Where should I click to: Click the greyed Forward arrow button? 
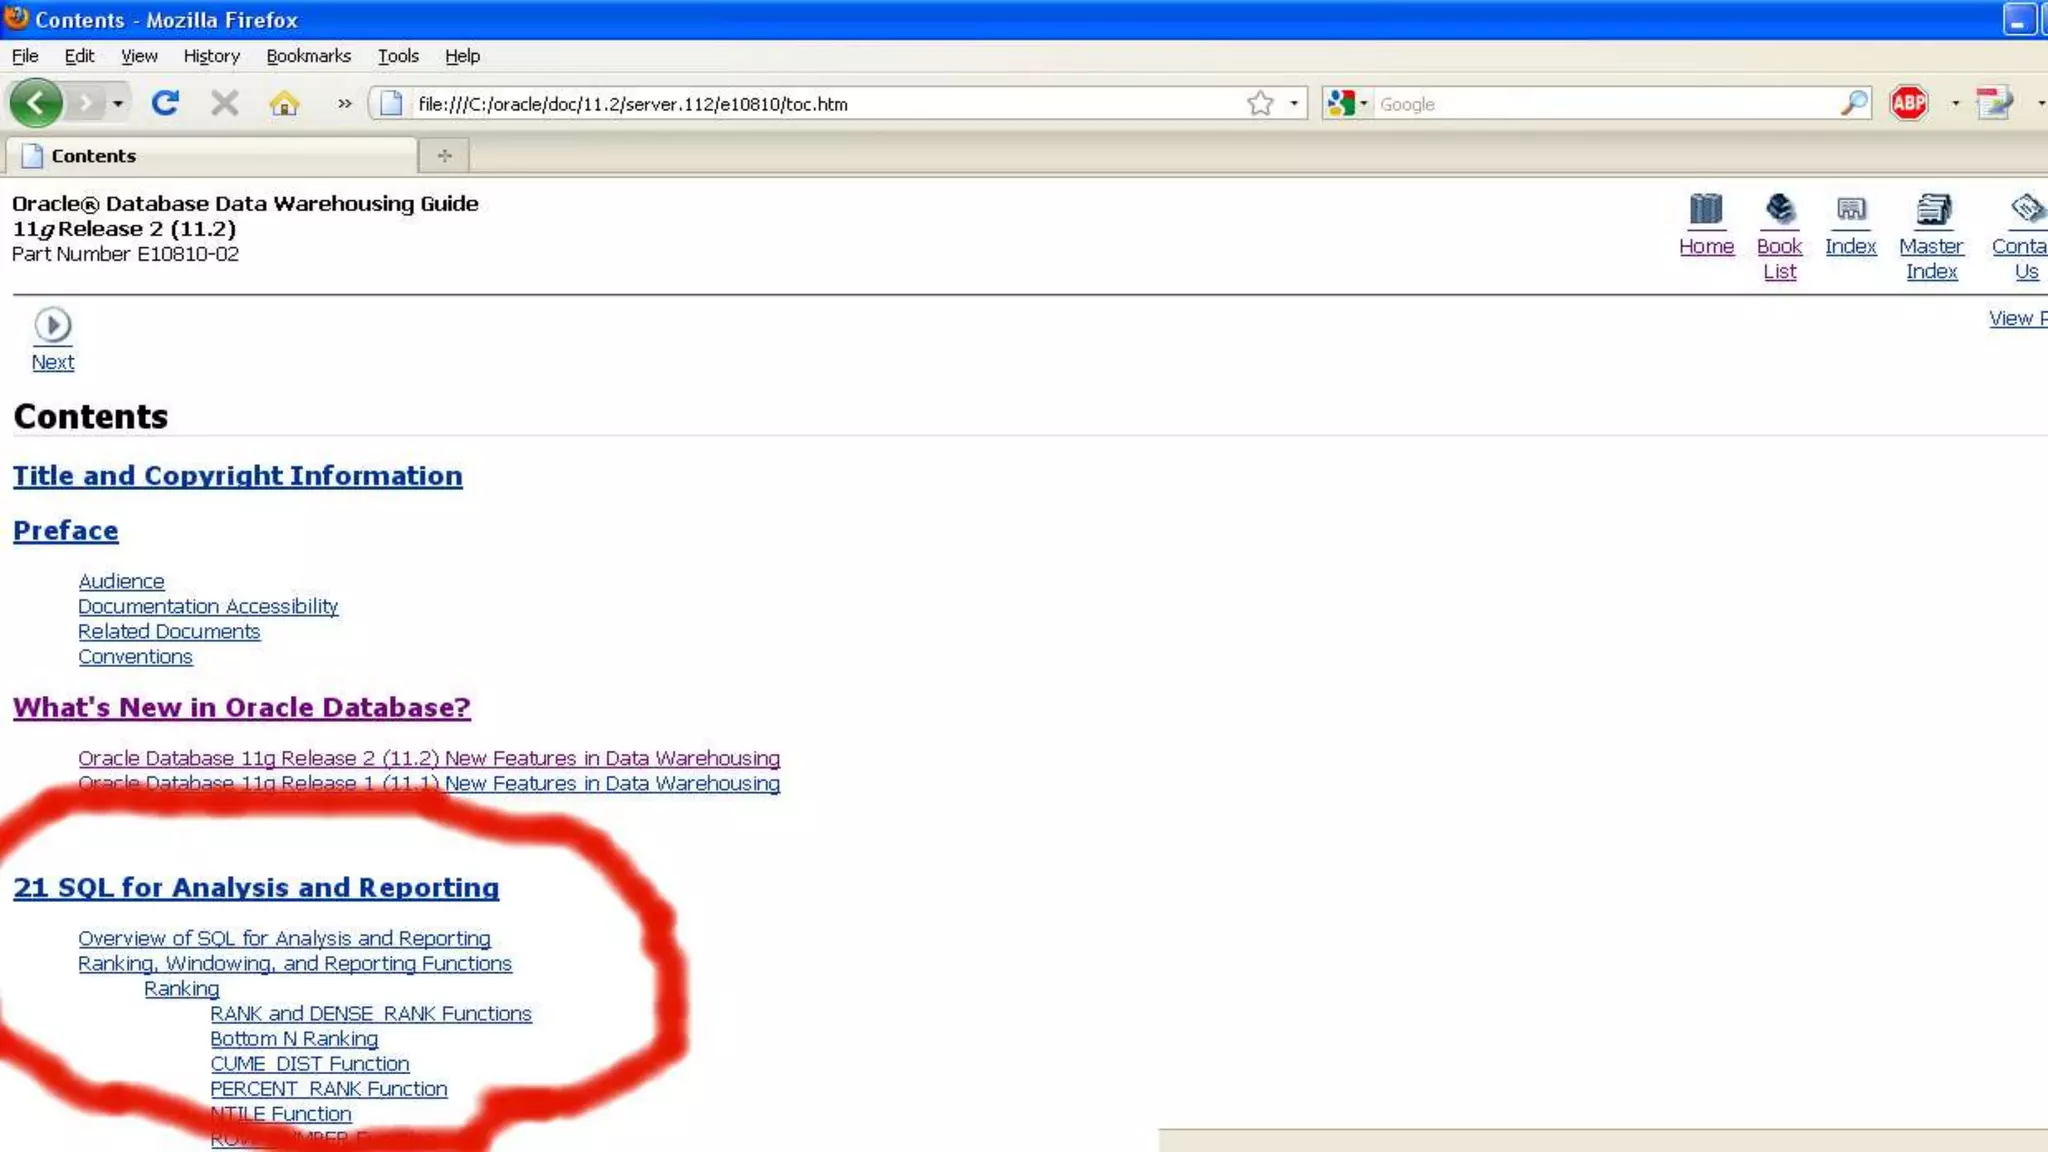[x=86, y=103]
